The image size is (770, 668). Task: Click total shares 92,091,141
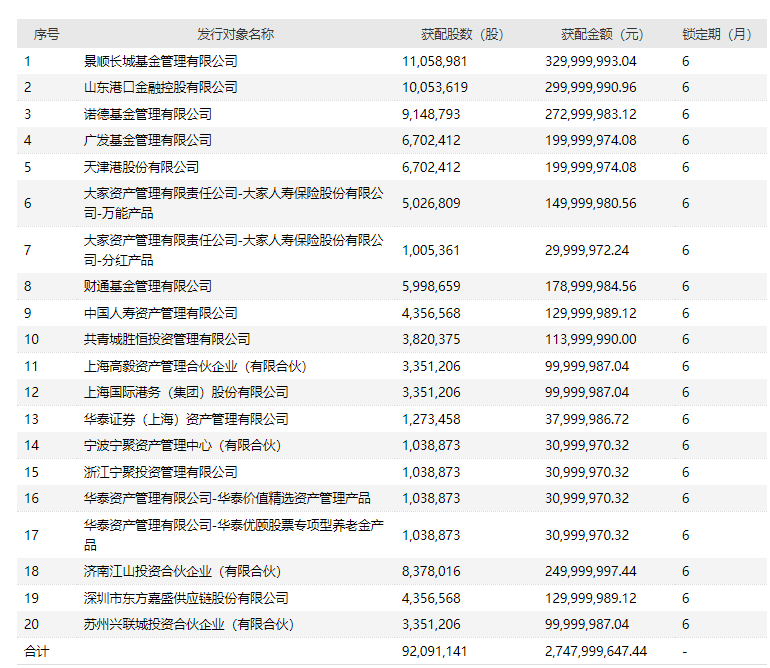click(435, 652)
